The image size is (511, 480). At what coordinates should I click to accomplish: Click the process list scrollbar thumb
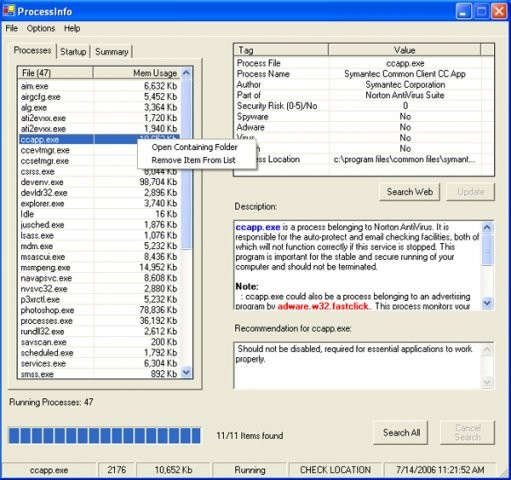tap(186, 163)
